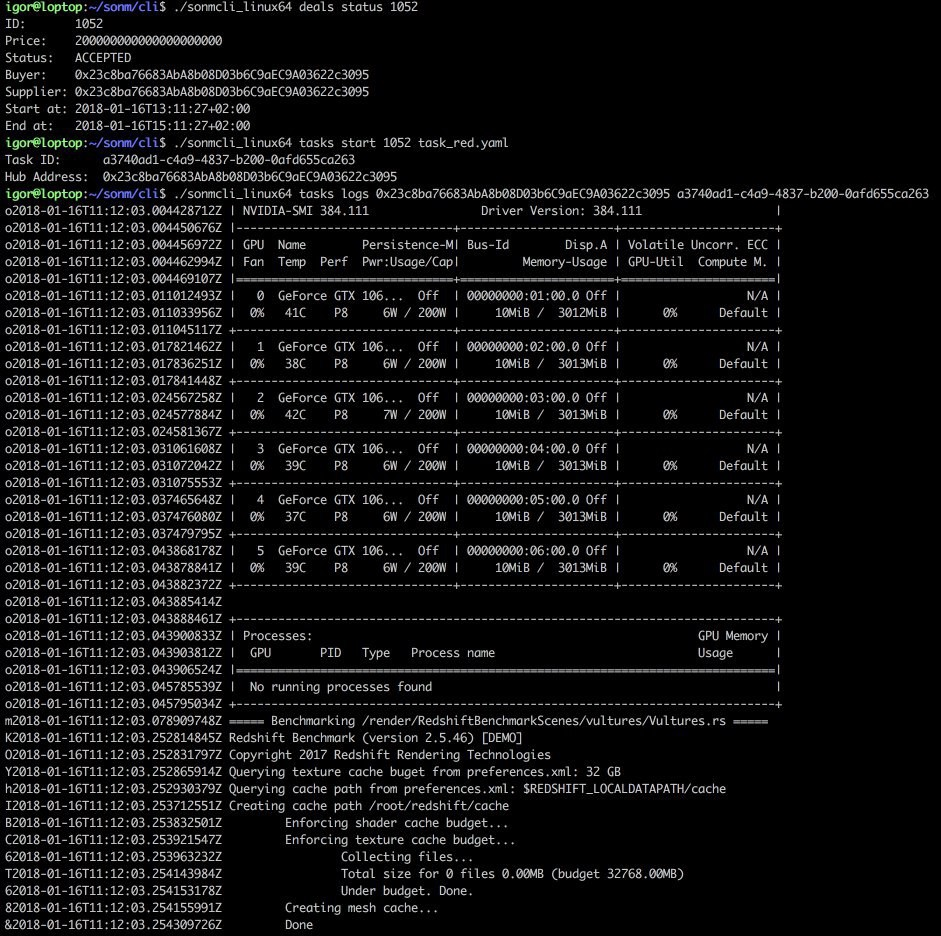Viewport: 941px width, 936px height.
Task: Click the 42C temperature reading
Action: pyautogui.click(x=291, y=415)
